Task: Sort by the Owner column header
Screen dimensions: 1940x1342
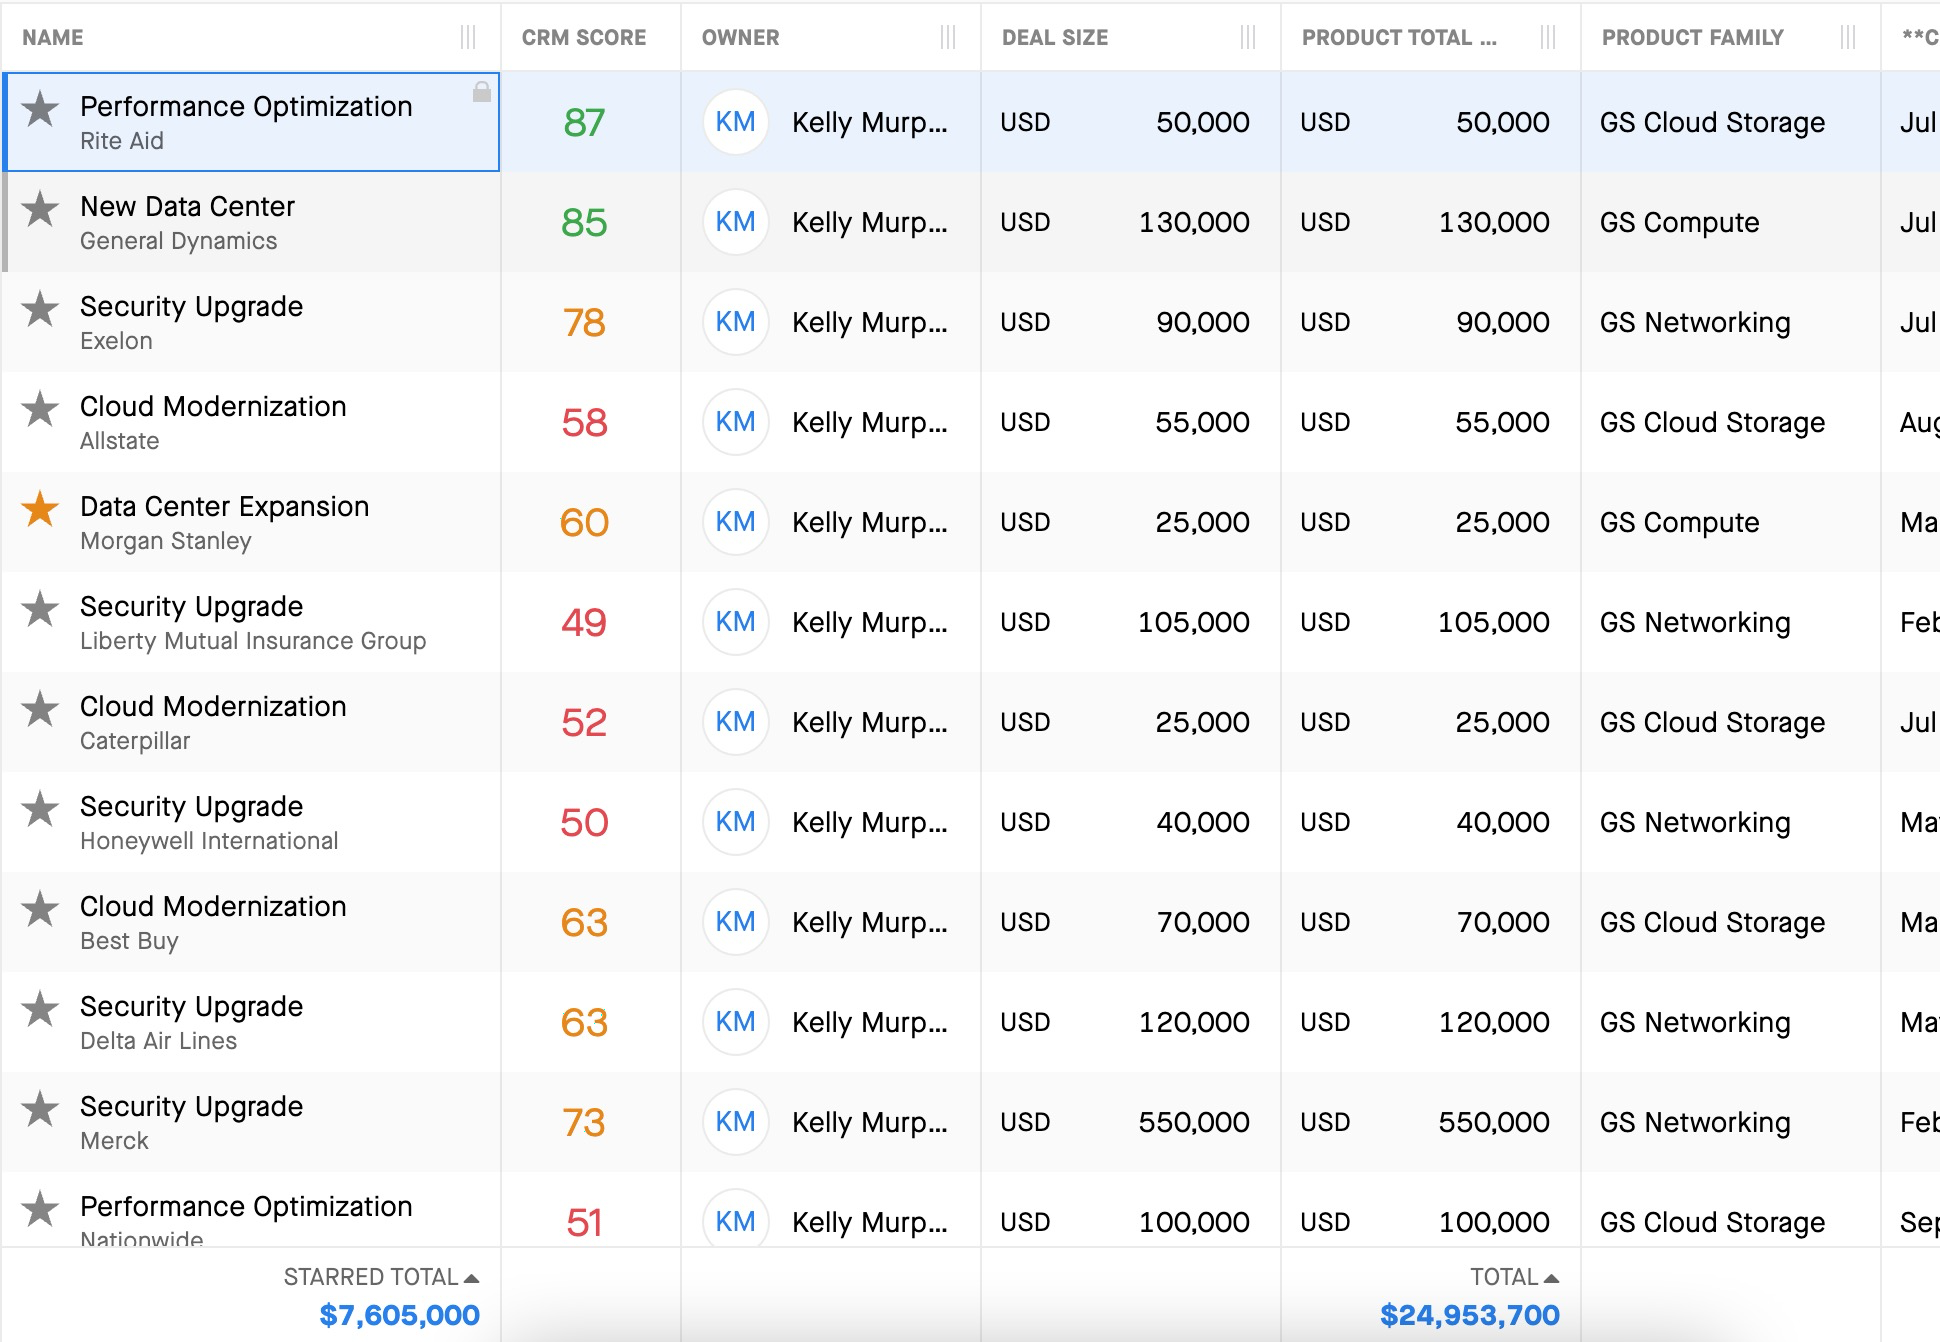Action: [740, 38]
